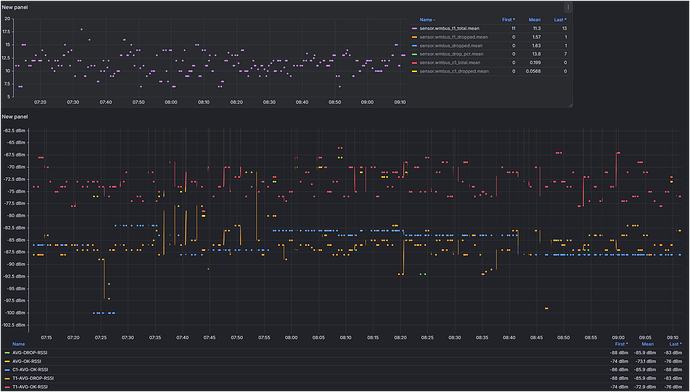Click mean value 1.63 in upper legend
The image size is (690, 392).
click(x=536, y=46)
